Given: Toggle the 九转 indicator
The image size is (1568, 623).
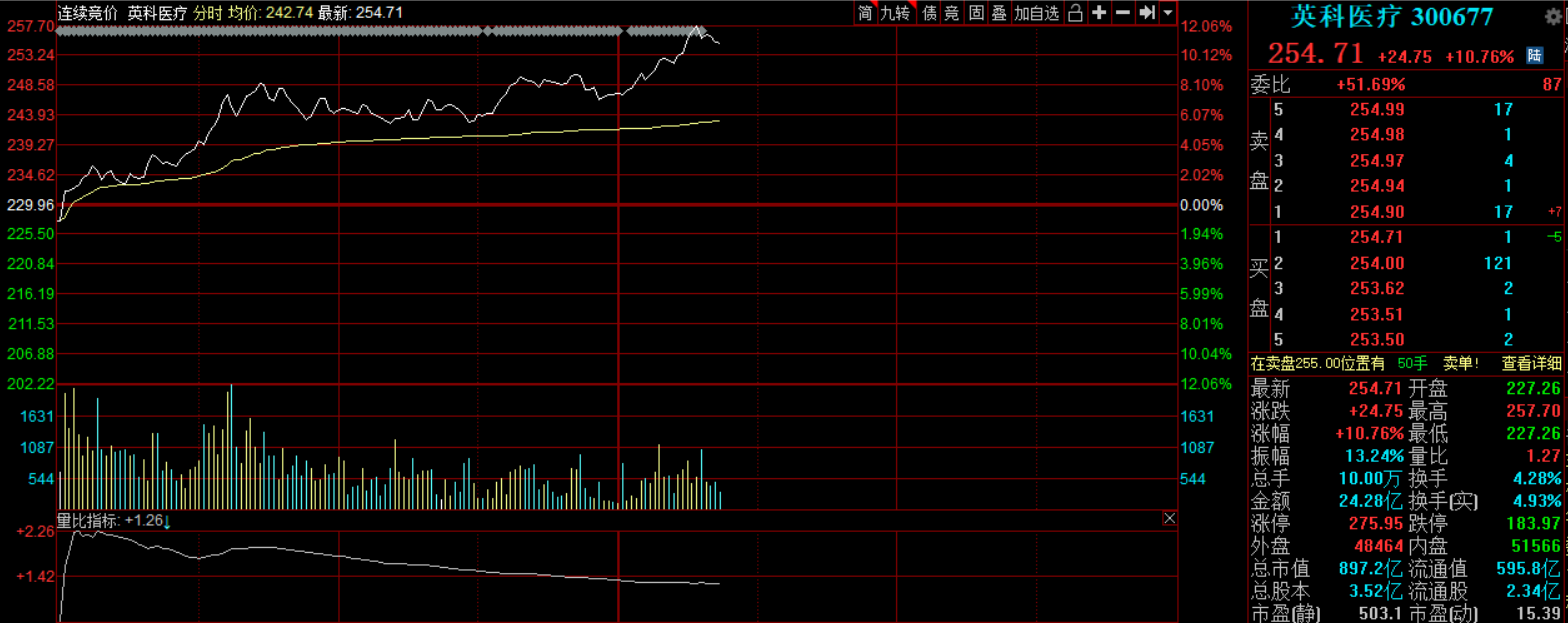Looking at the screenshot, I should click(896, 12).
